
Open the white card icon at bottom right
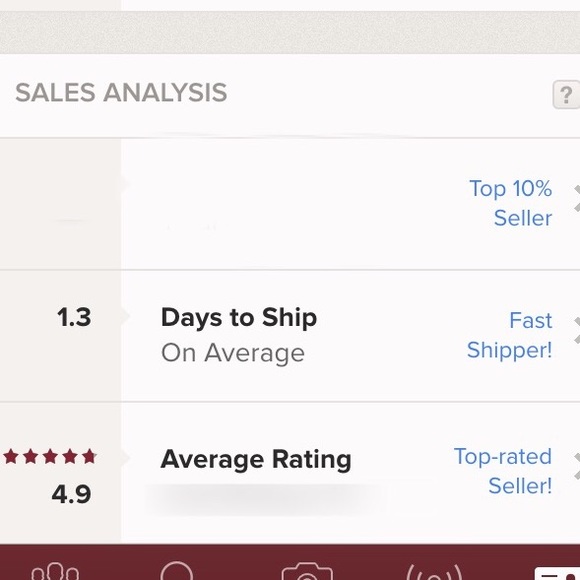557,573
